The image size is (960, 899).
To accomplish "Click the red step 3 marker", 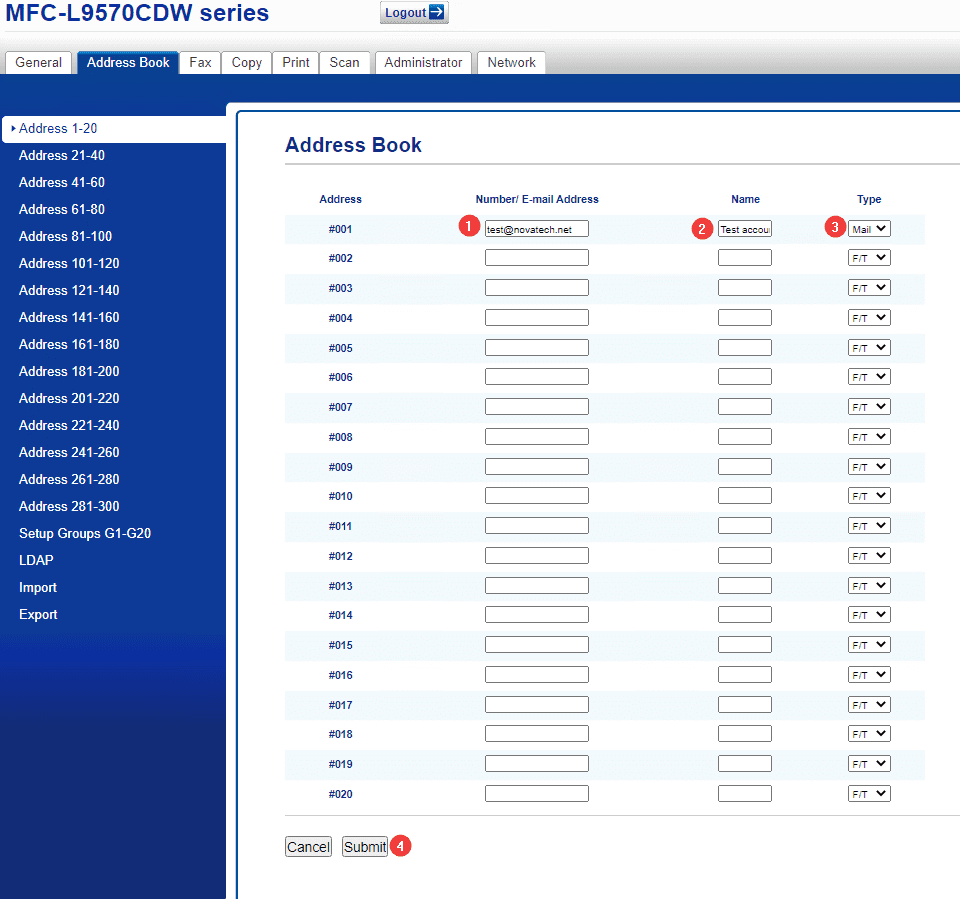I will [834, 227].
